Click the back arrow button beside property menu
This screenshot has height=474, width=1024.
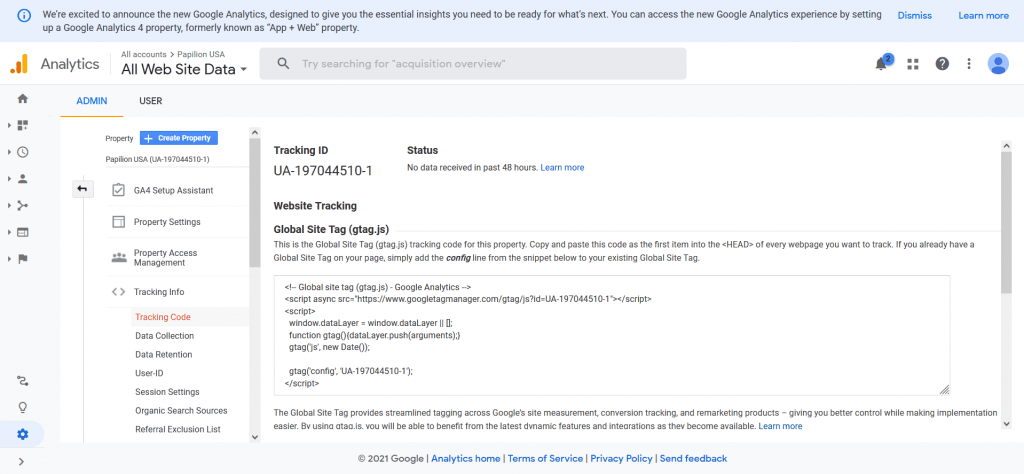(82, 189)
